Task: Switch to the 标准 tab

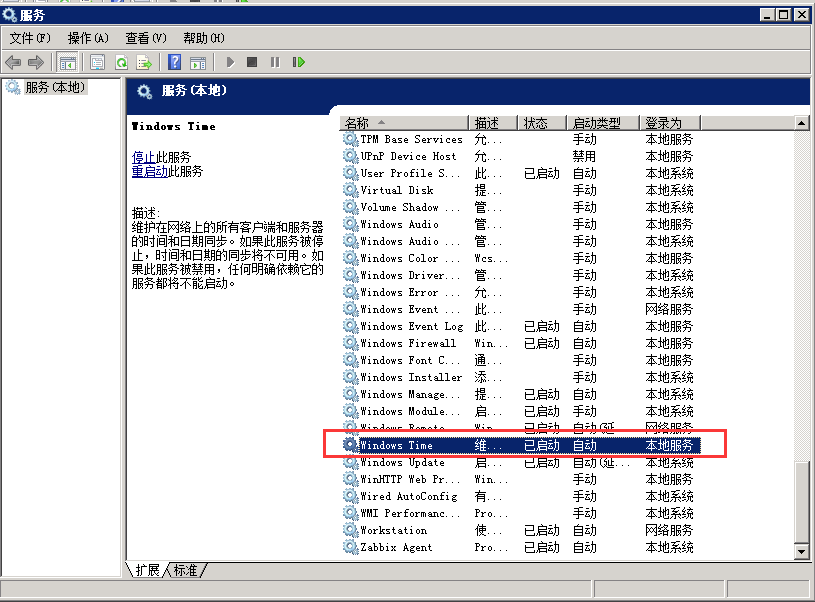Action: (186, 570)
